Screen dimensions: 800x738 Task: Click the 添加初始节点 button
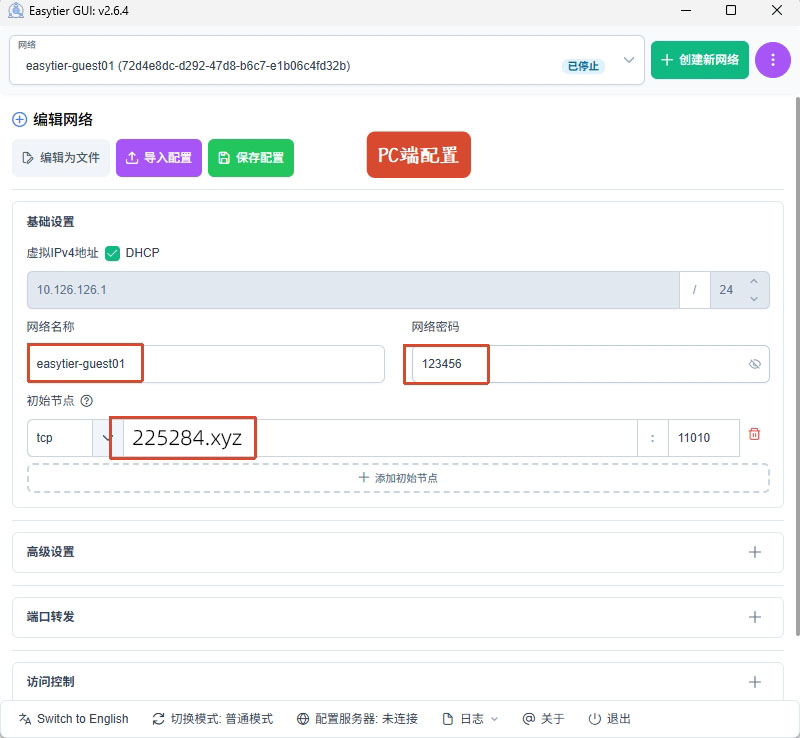(398, 478)
